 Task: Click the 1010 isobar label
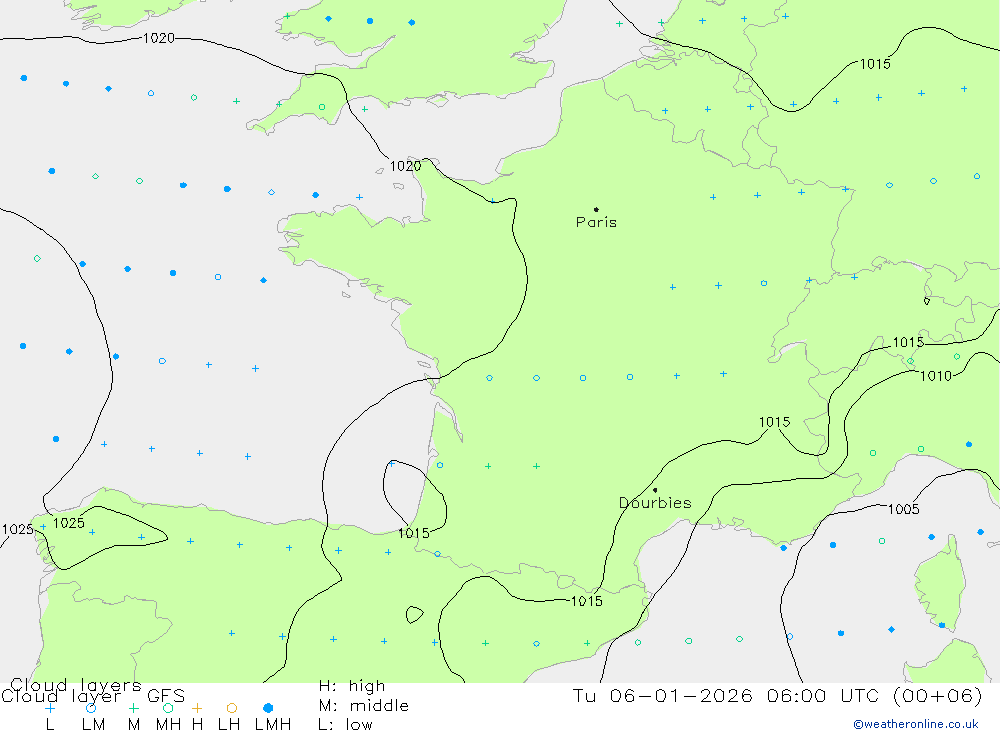pos(936,376)
